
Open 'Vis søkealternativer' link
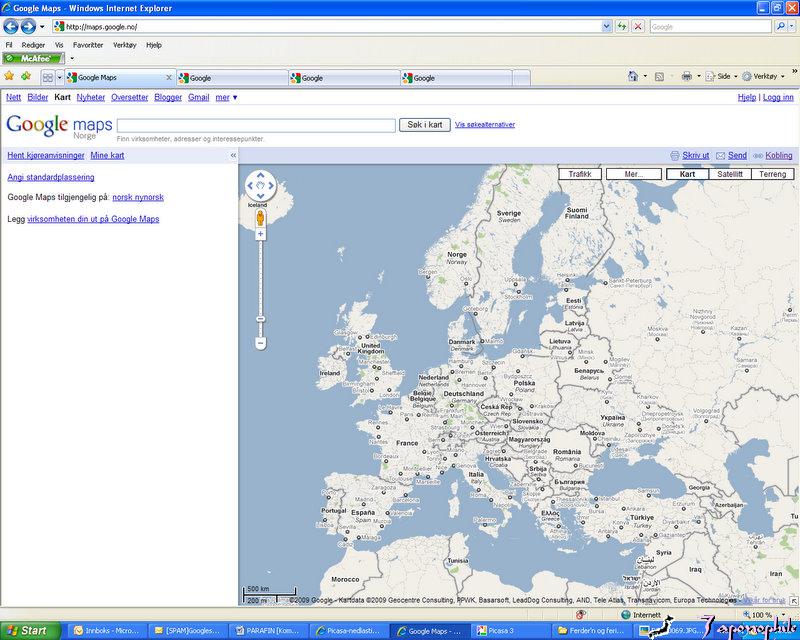tap(485, 124)
